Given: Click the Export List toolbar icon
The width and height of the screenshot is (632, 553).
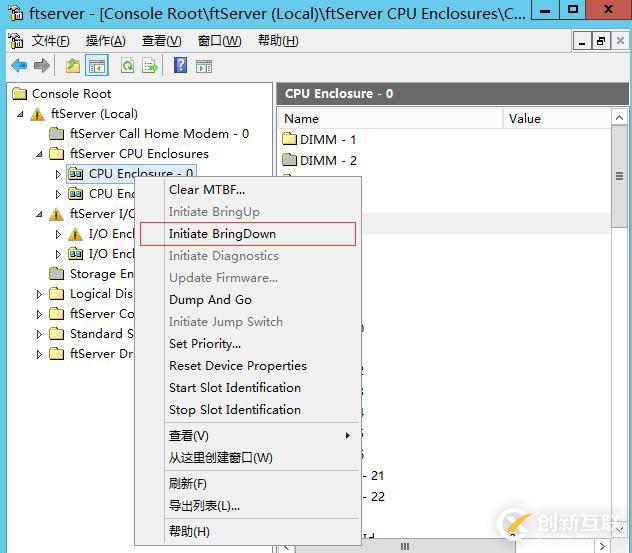Looking at the screenshot, I should 150,65.
